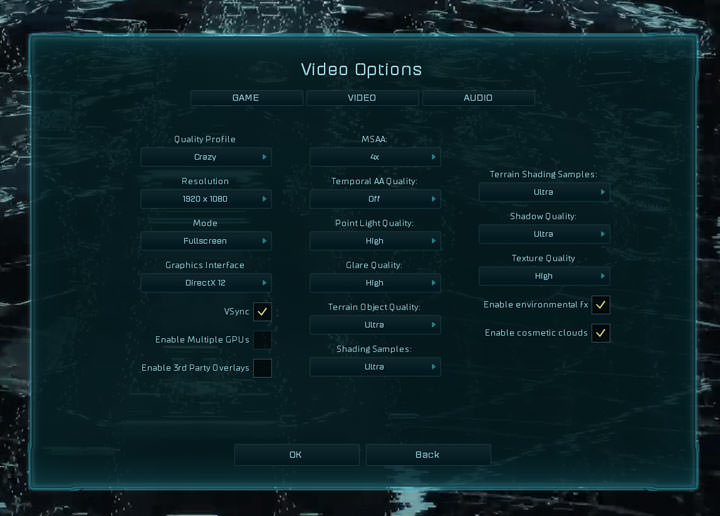Change the display Mode dropdown

point(206,241)
